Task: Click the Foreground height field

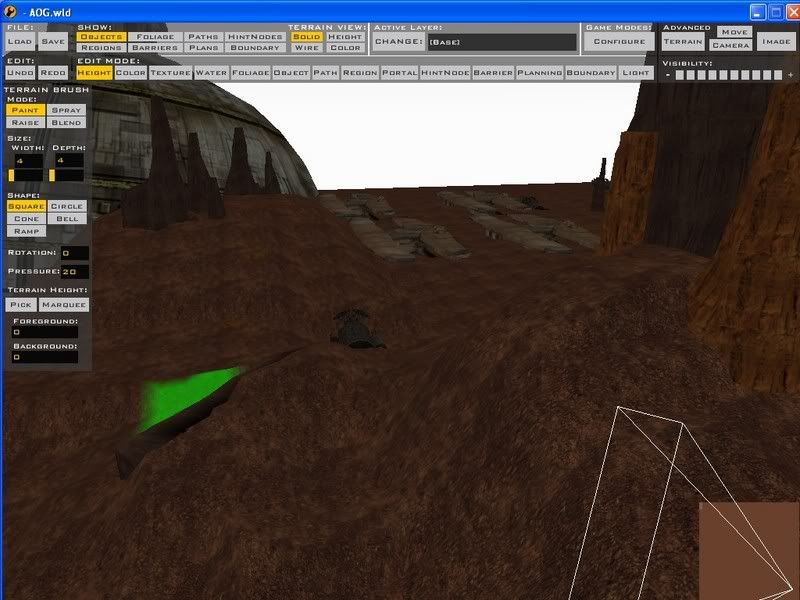Action: [45, 332]
